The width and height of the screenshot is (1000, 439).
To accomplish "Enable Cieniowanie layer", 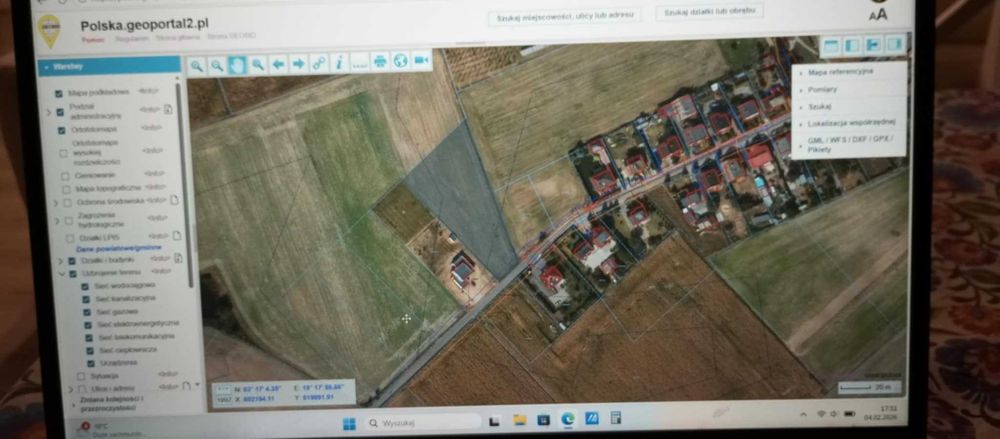I will click(x=65, y=175).
